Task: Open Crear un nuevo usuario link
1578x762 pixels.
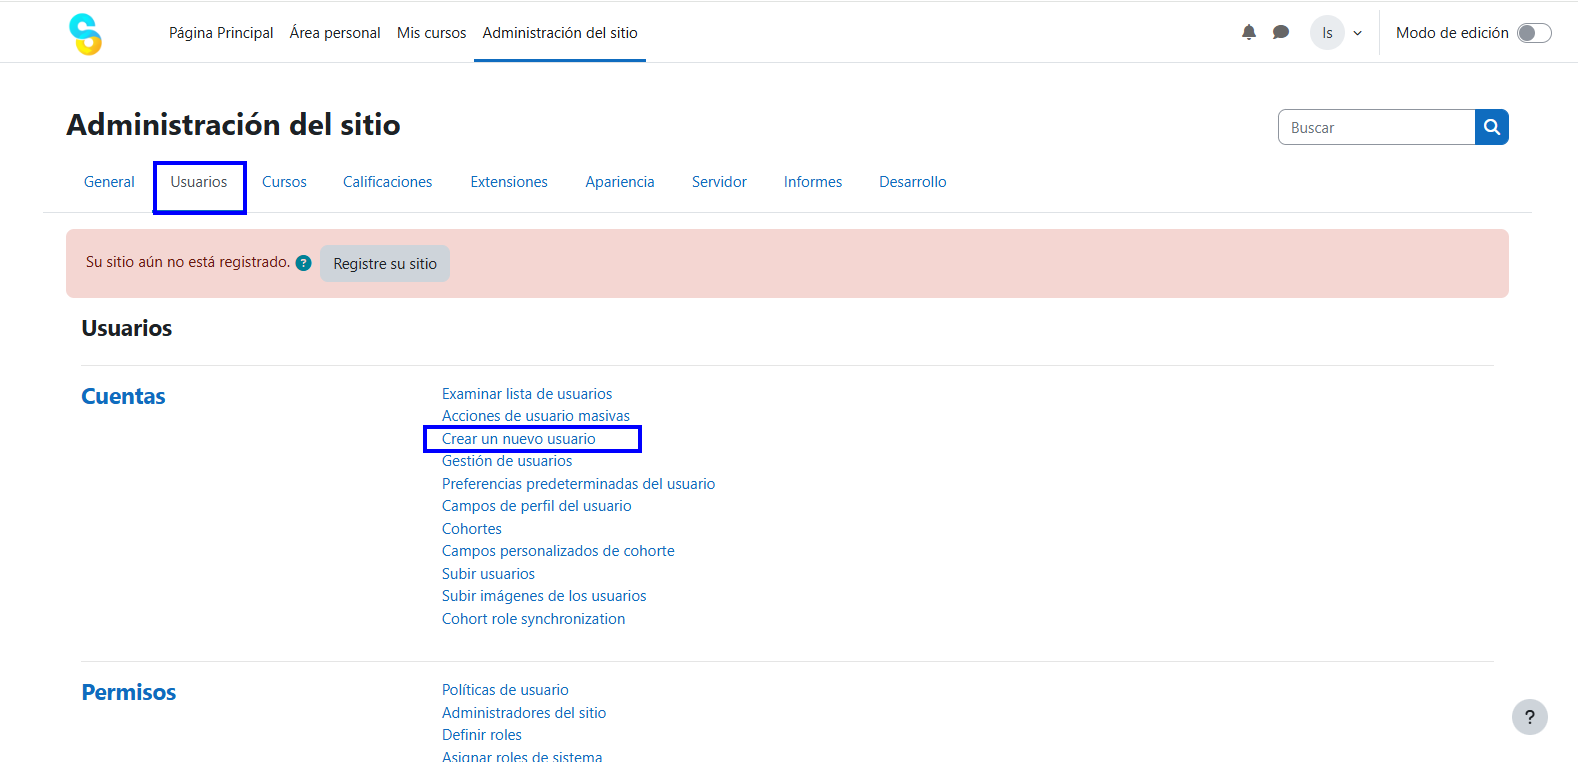Action: coord(519,439)
